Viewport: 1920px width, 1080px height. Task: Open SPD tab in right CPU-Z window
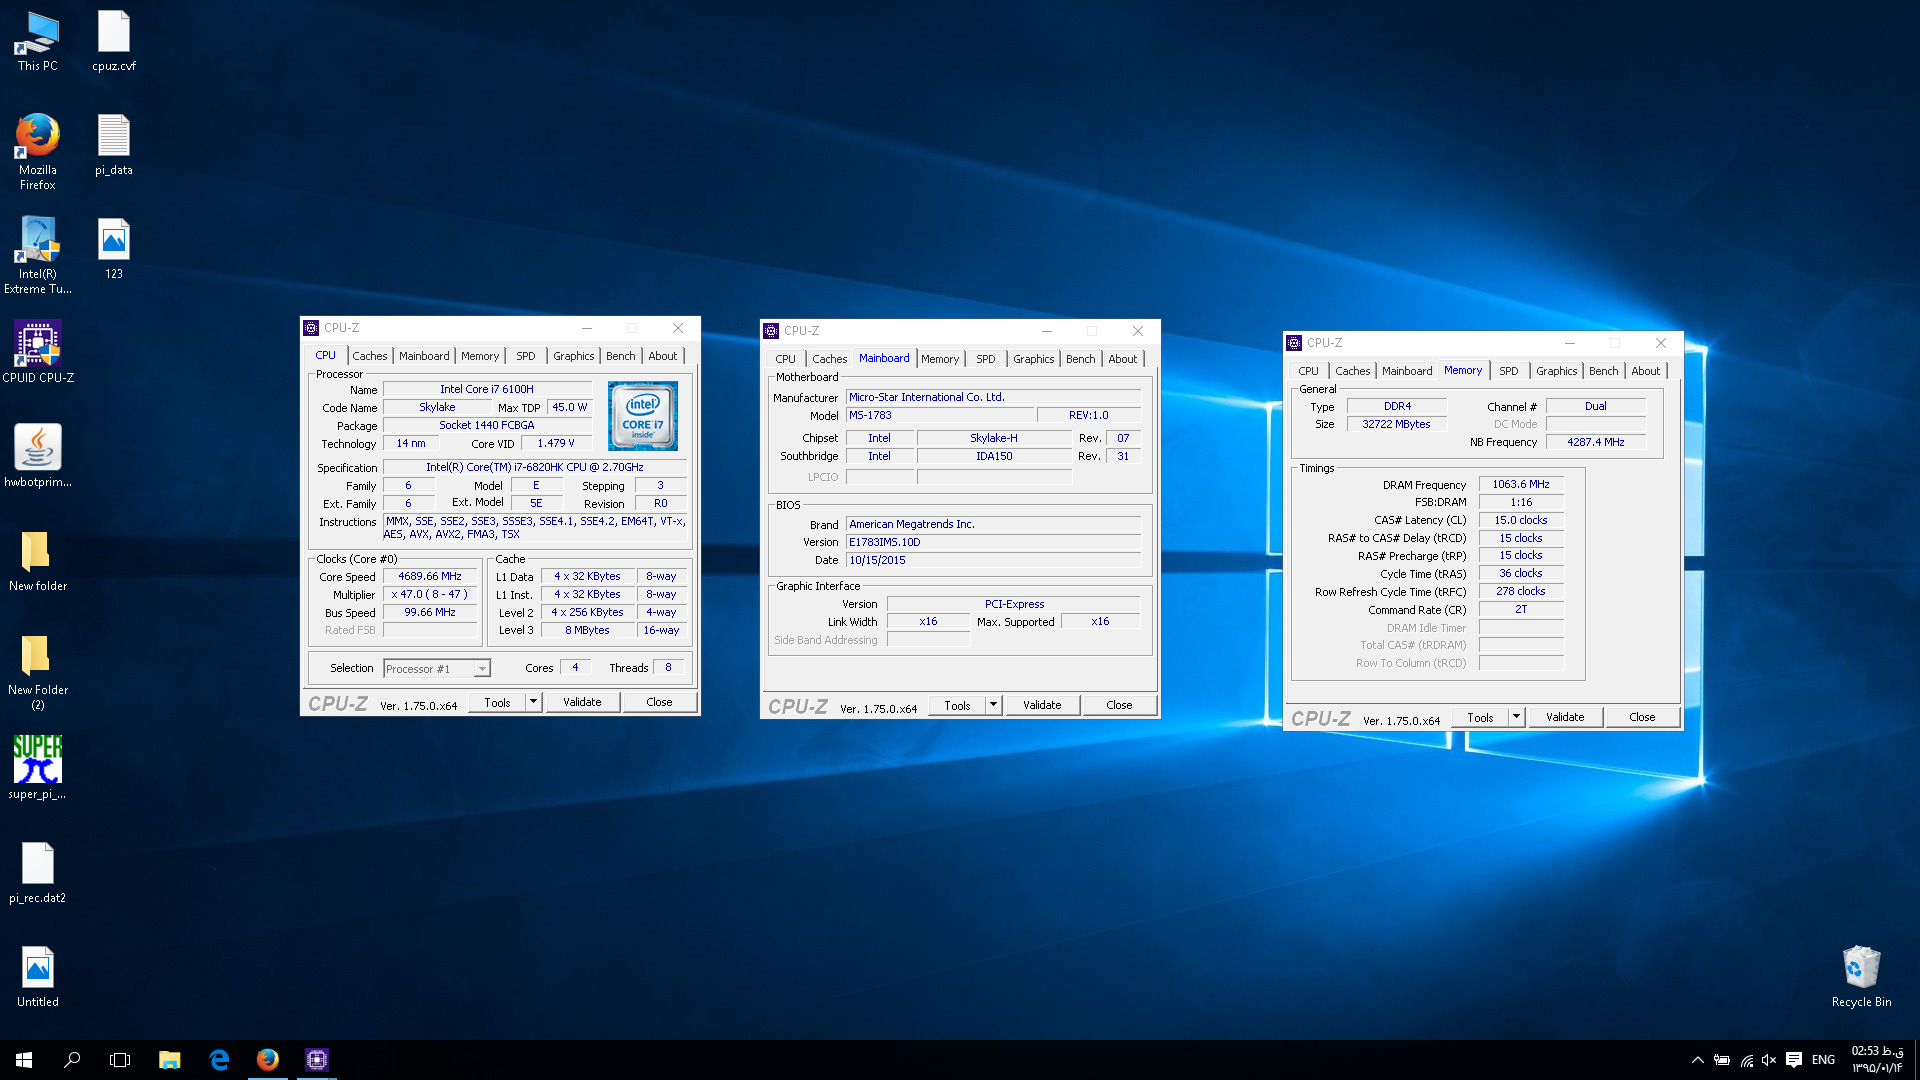pyautogui.click(x=1509, y=371)
